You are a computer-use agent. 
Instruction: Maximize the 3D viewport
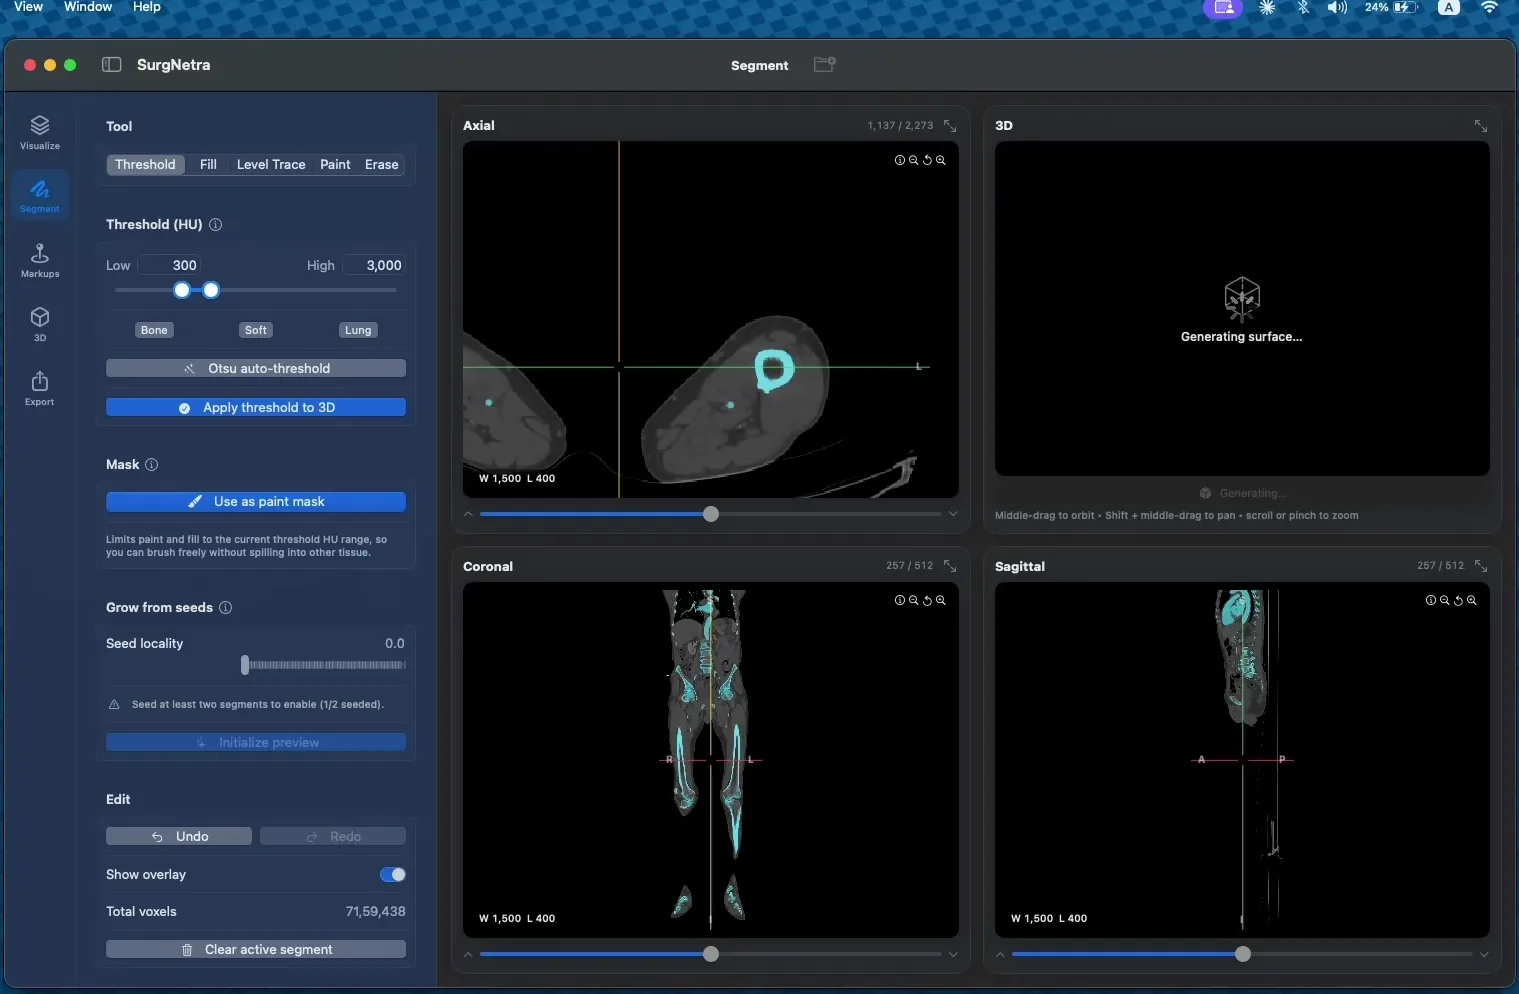pyautogui.click(x=1481, y=126)
